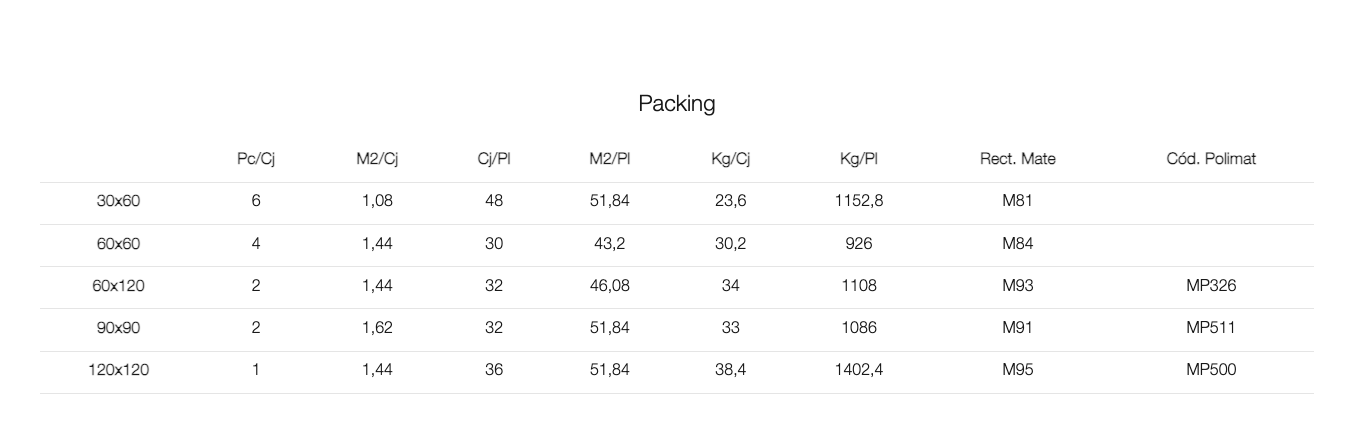This screenshot has height=444, width=1368.
Task: Click the M2/Pl column header
Action: click(610, 158)
